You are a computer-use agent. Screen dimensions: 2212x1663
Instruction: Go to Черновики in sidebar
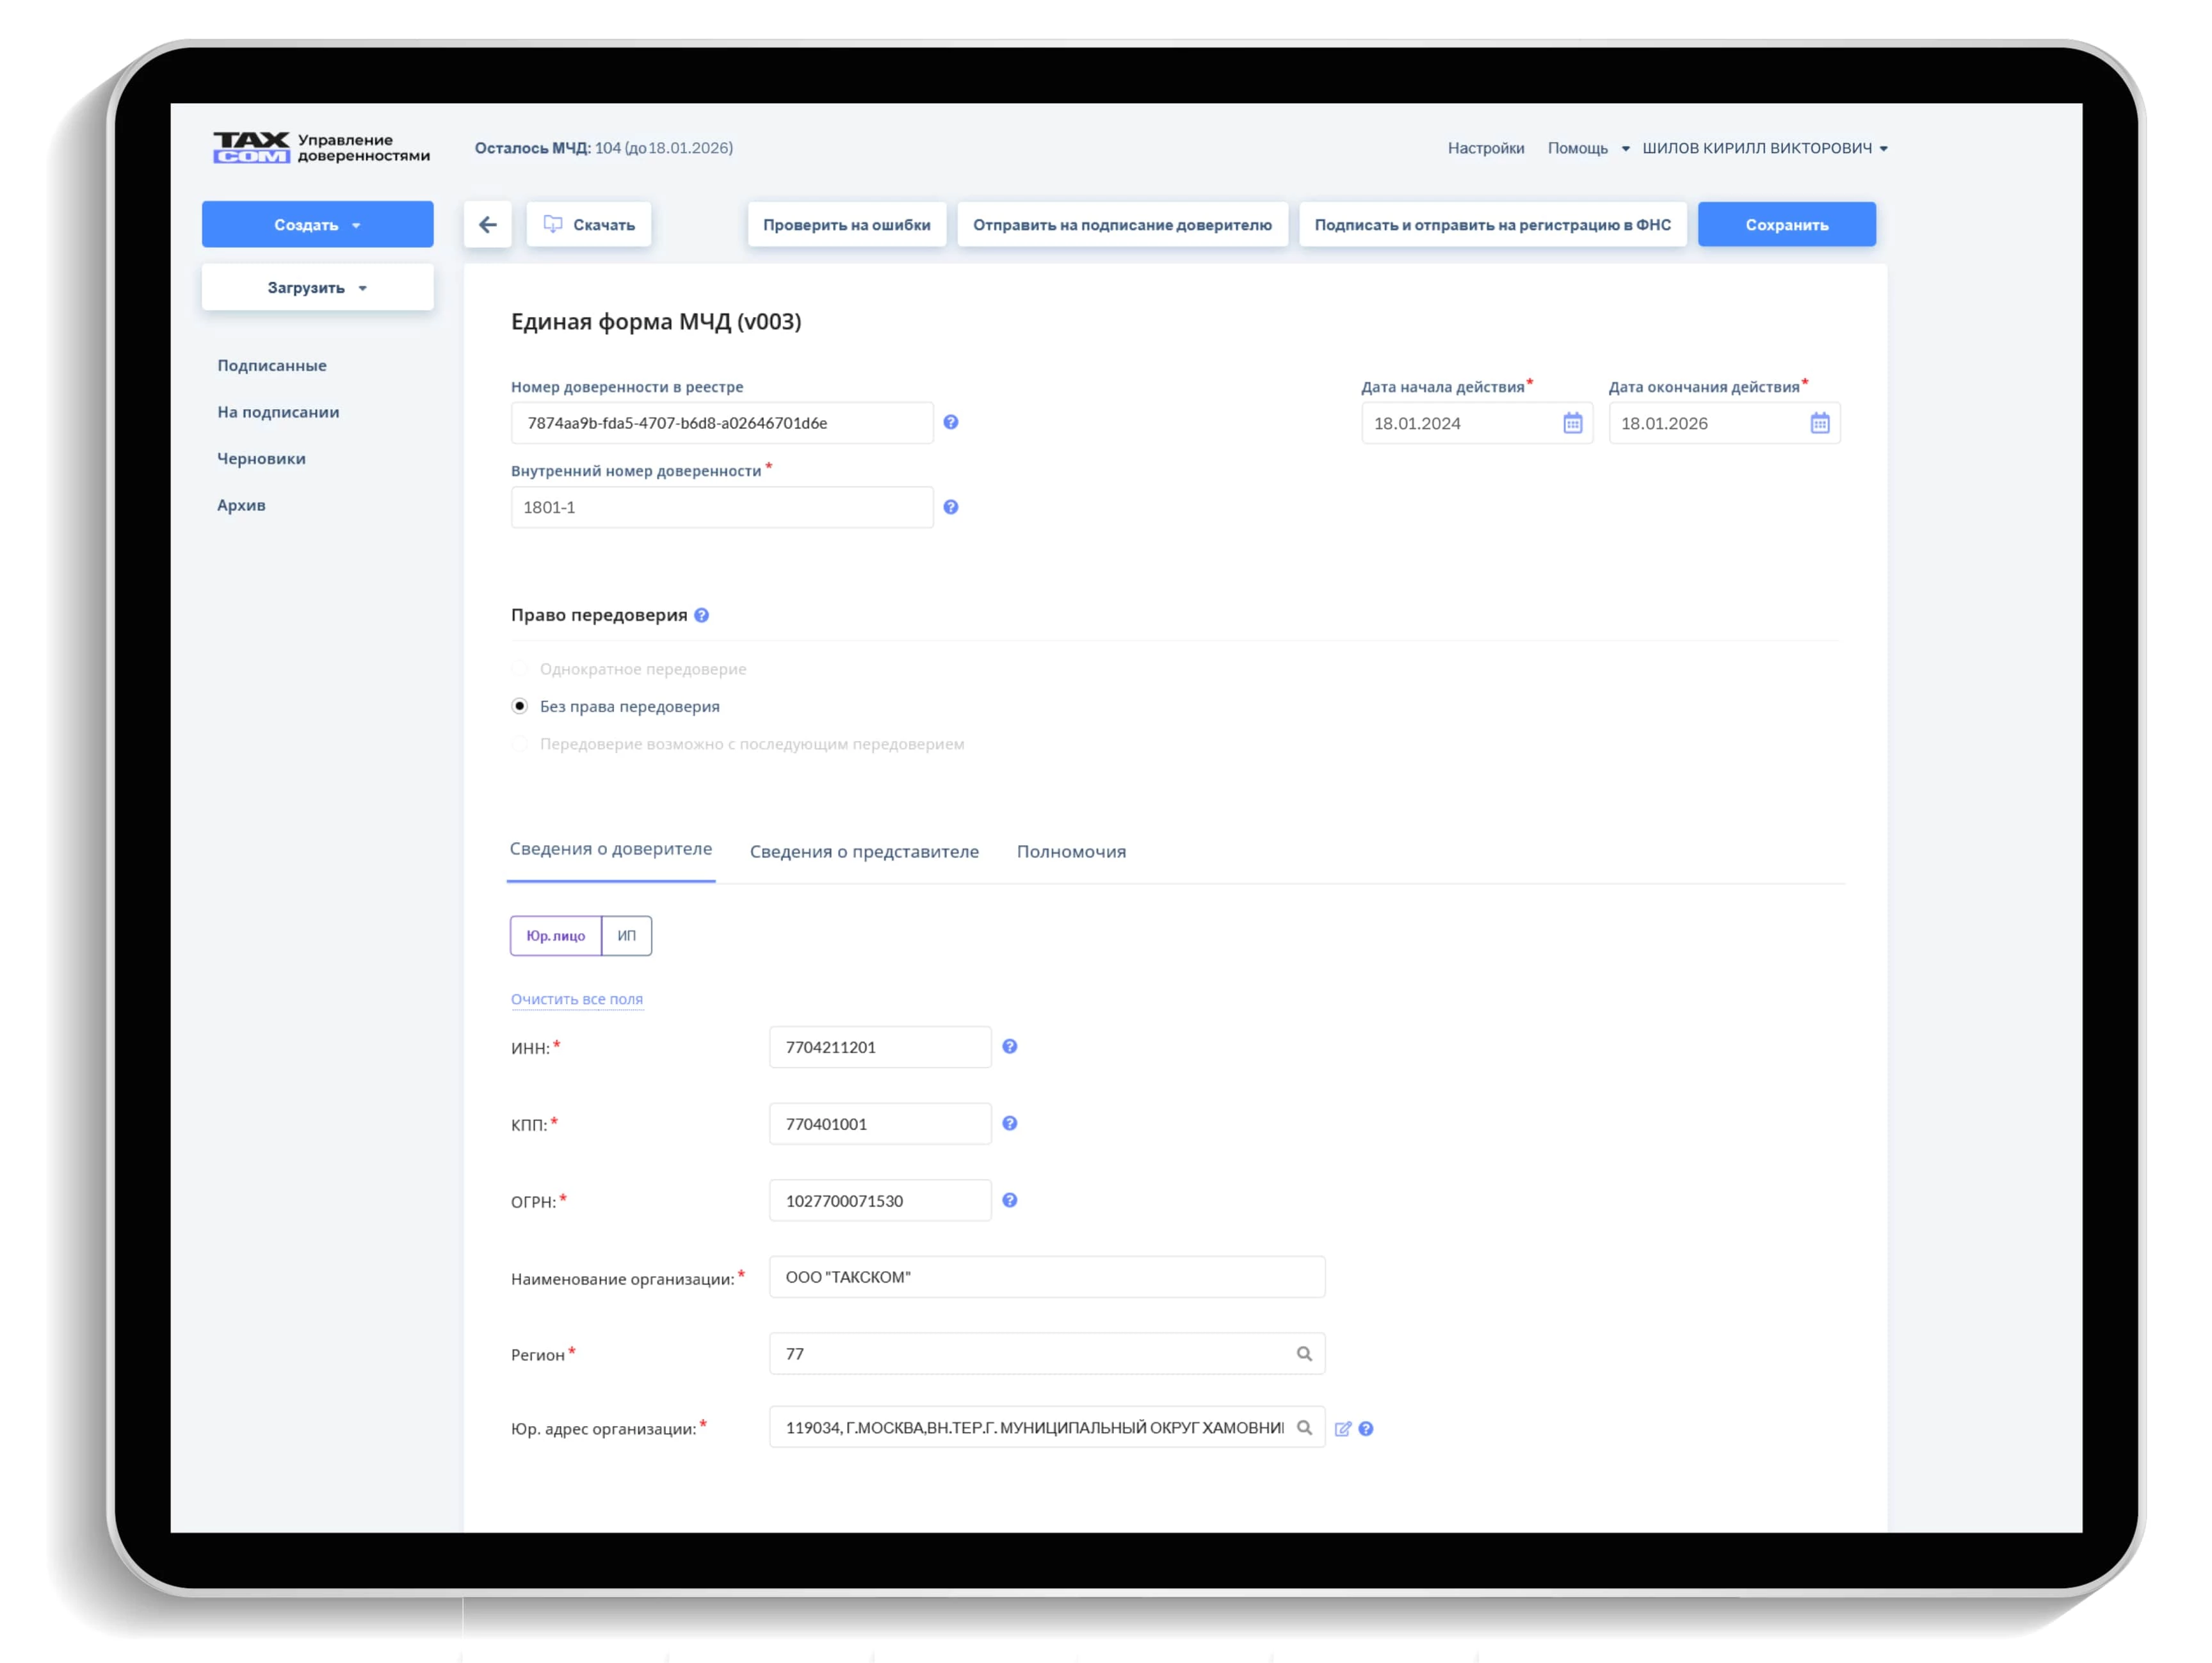[x=261, y=459]
